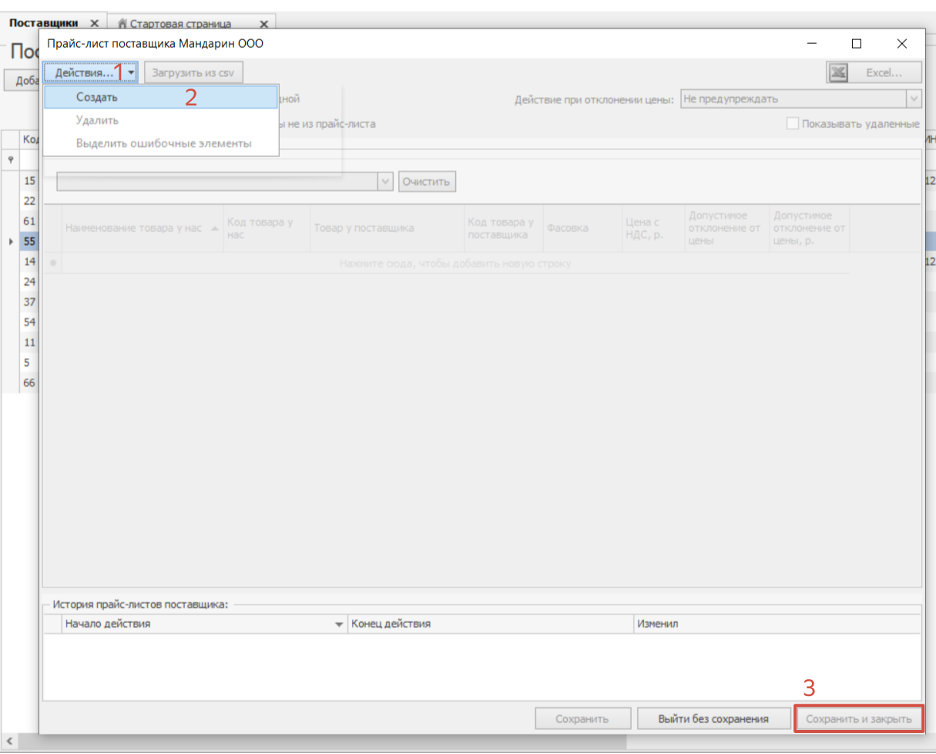Close the price list dialog window
936x754 pixels.
point(902,44)
